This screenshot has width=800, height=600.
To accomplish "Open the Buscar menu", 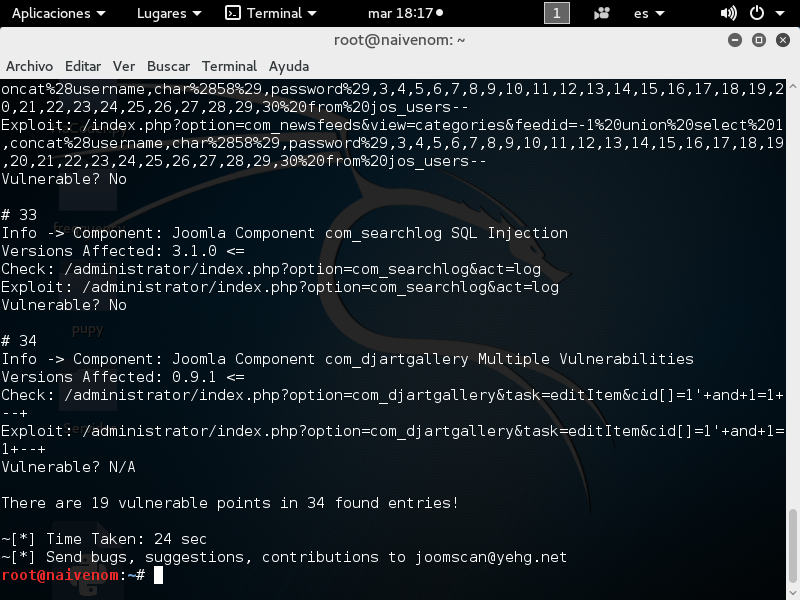I will coord(168,66).
